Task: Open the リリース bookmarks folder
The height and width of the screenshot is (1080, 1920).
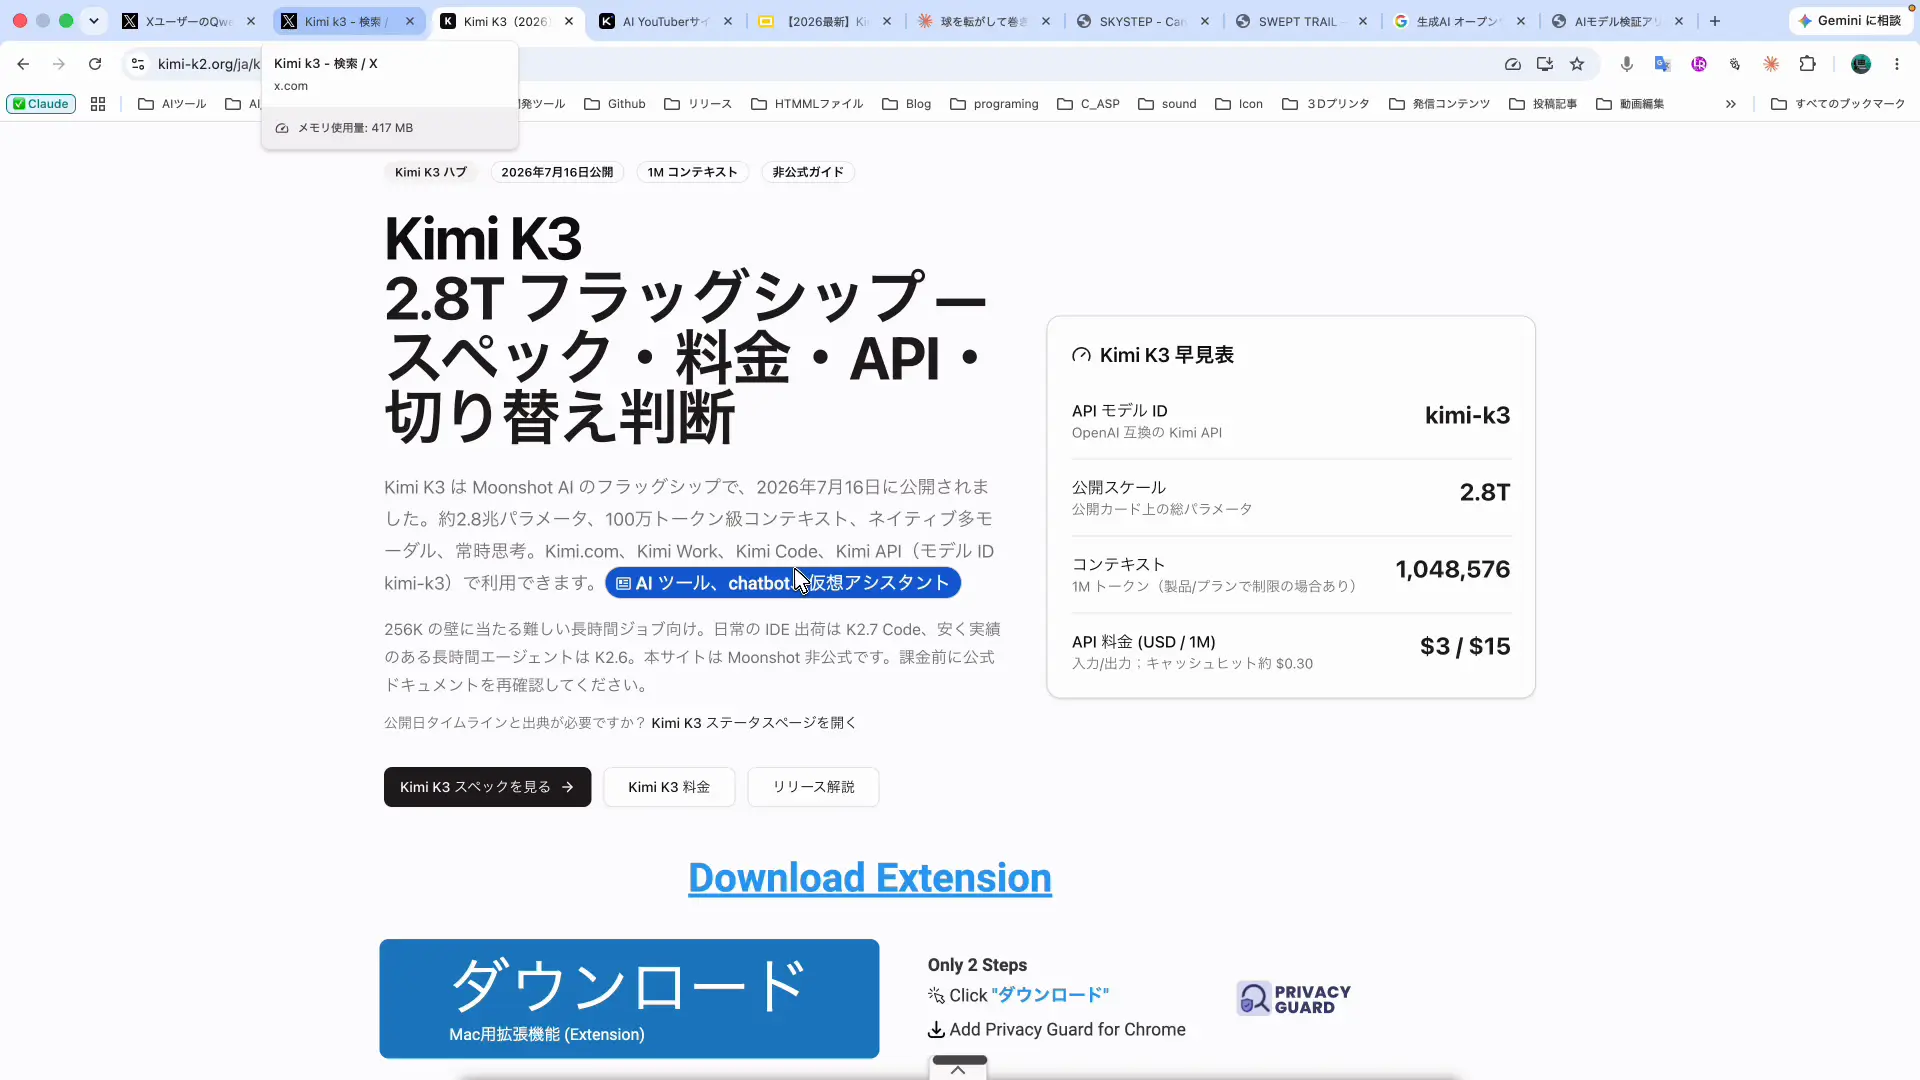Action: coord(698,104)
